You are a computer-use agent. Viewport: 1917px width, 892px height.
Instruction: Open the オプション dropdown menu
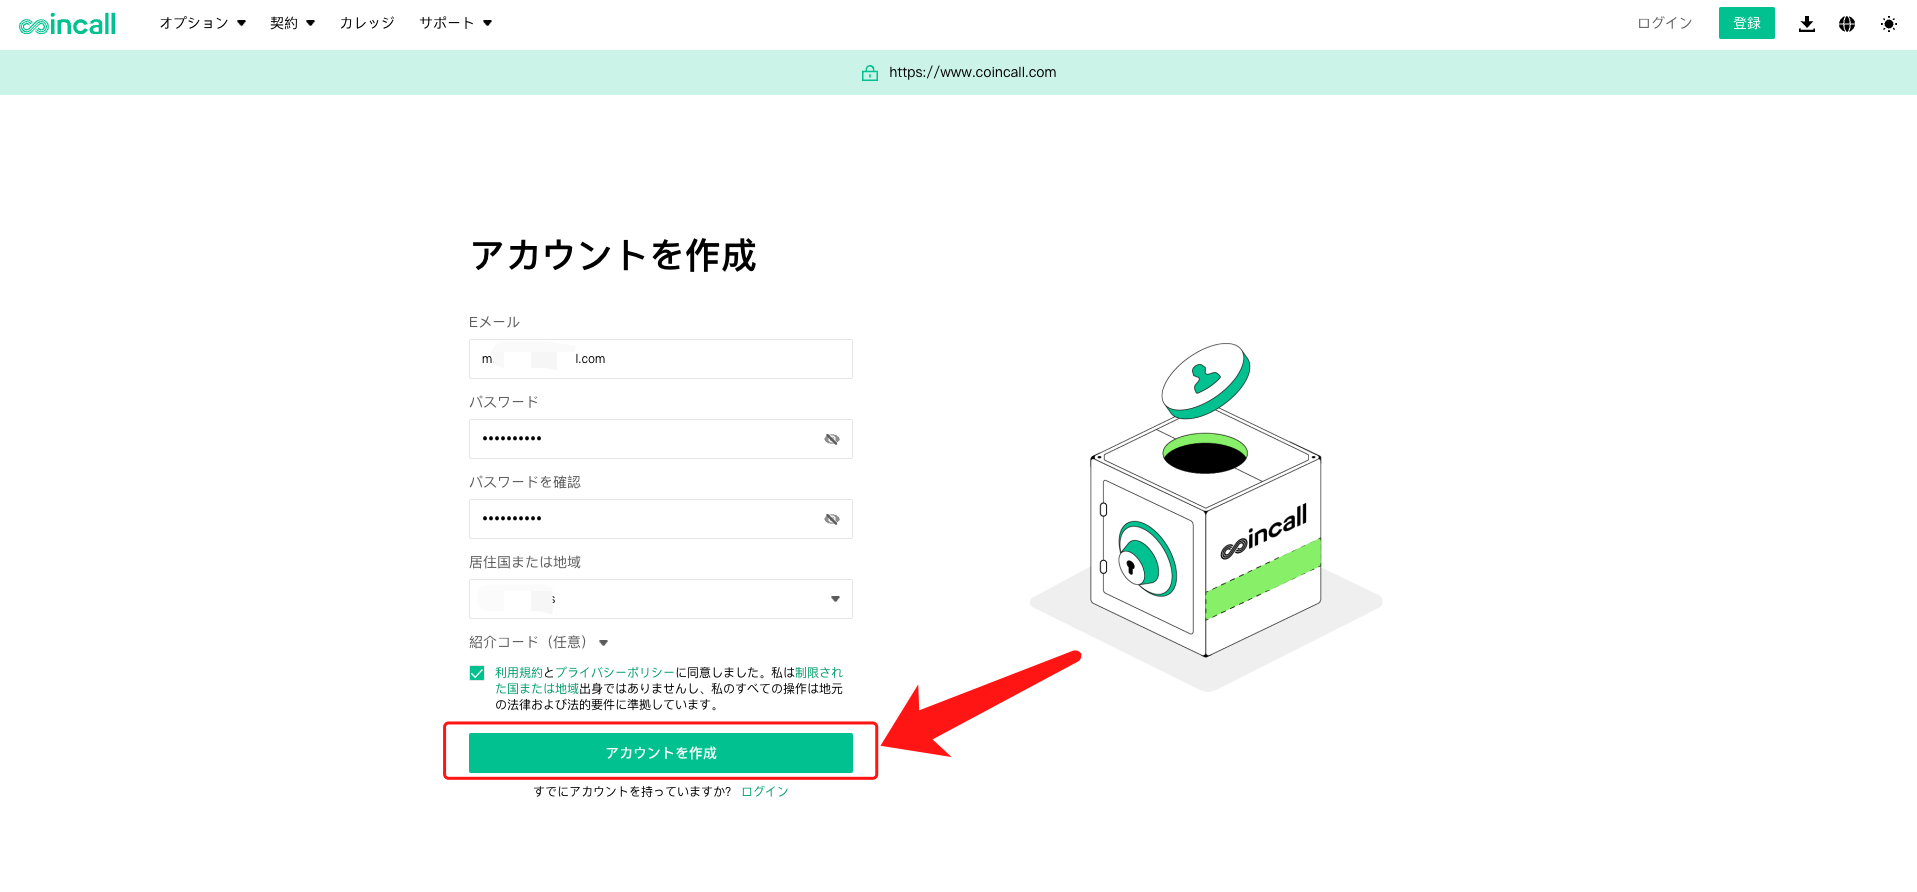[x=202, y=23]
